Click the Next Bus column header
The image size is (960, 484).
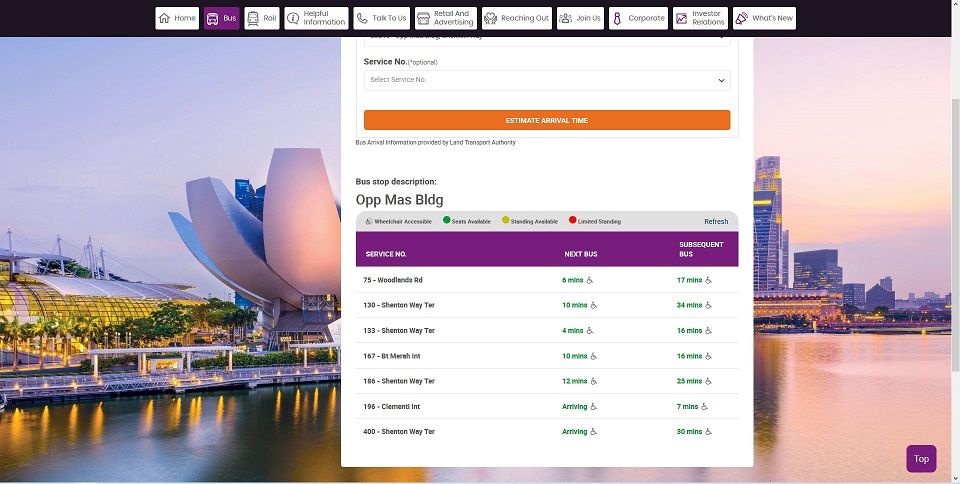point(580,254)
